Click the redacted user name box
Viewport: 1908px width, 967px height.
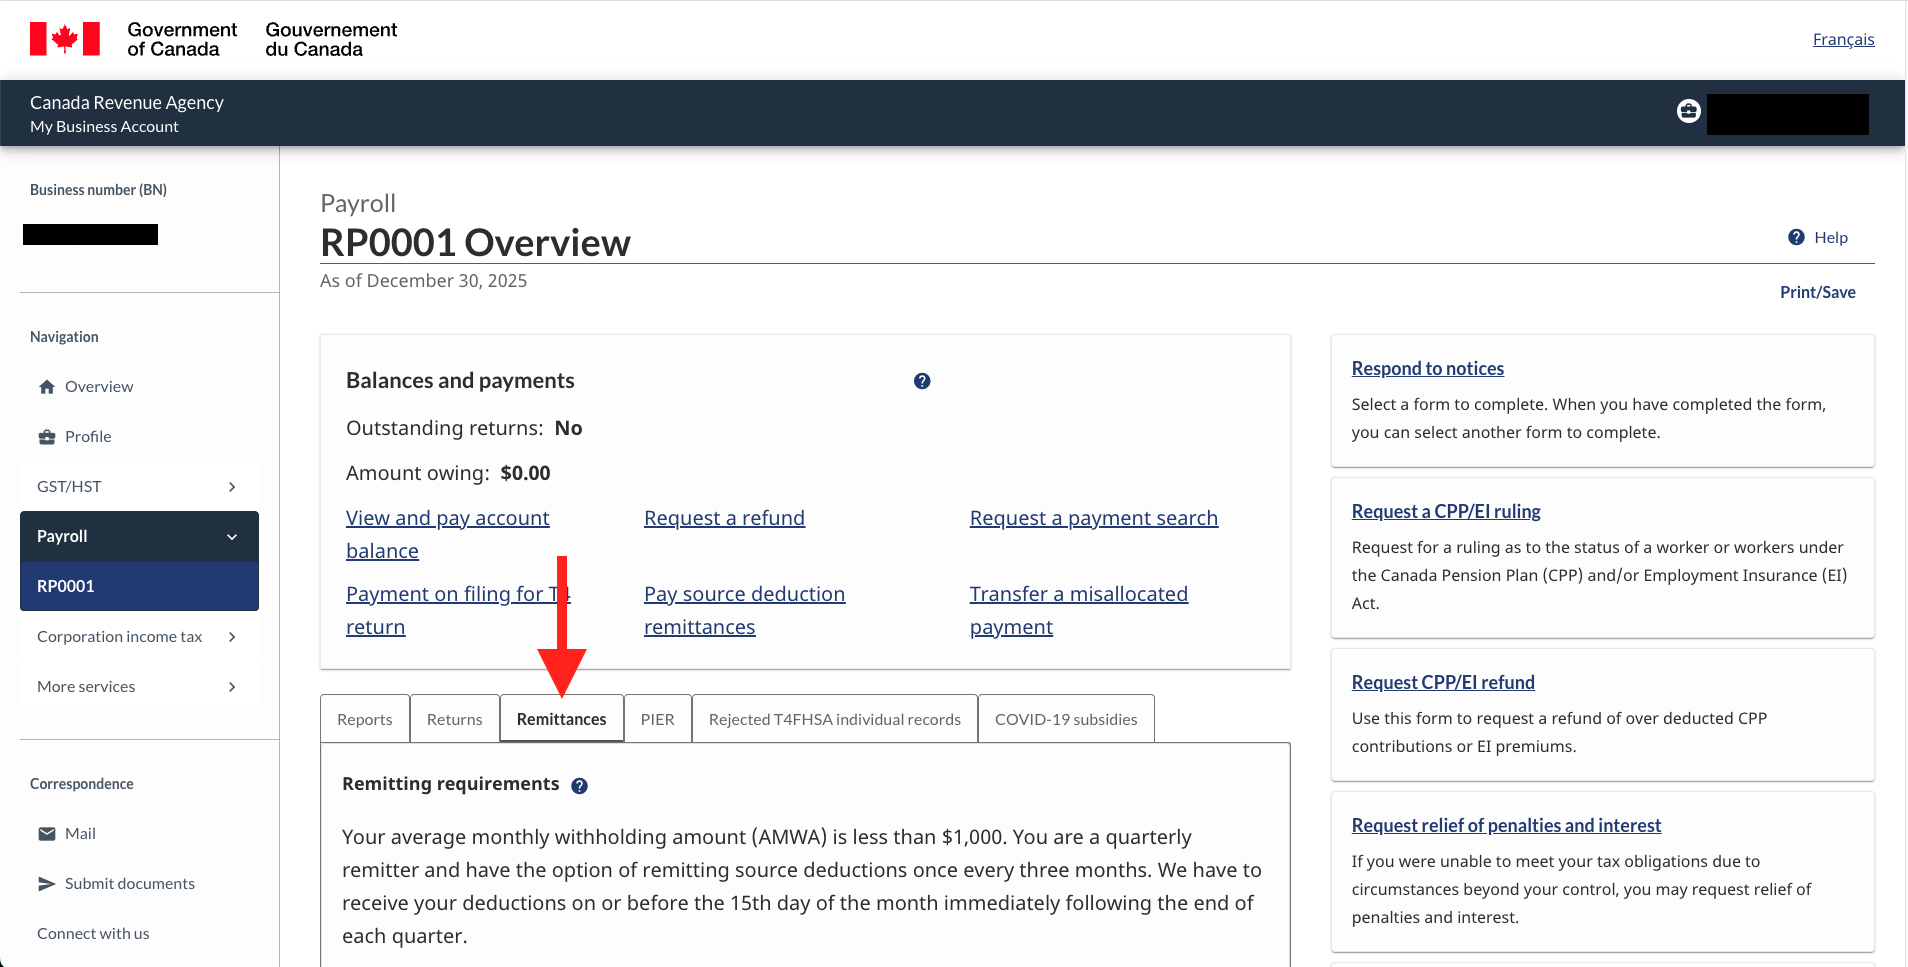tap(1787, 114)
